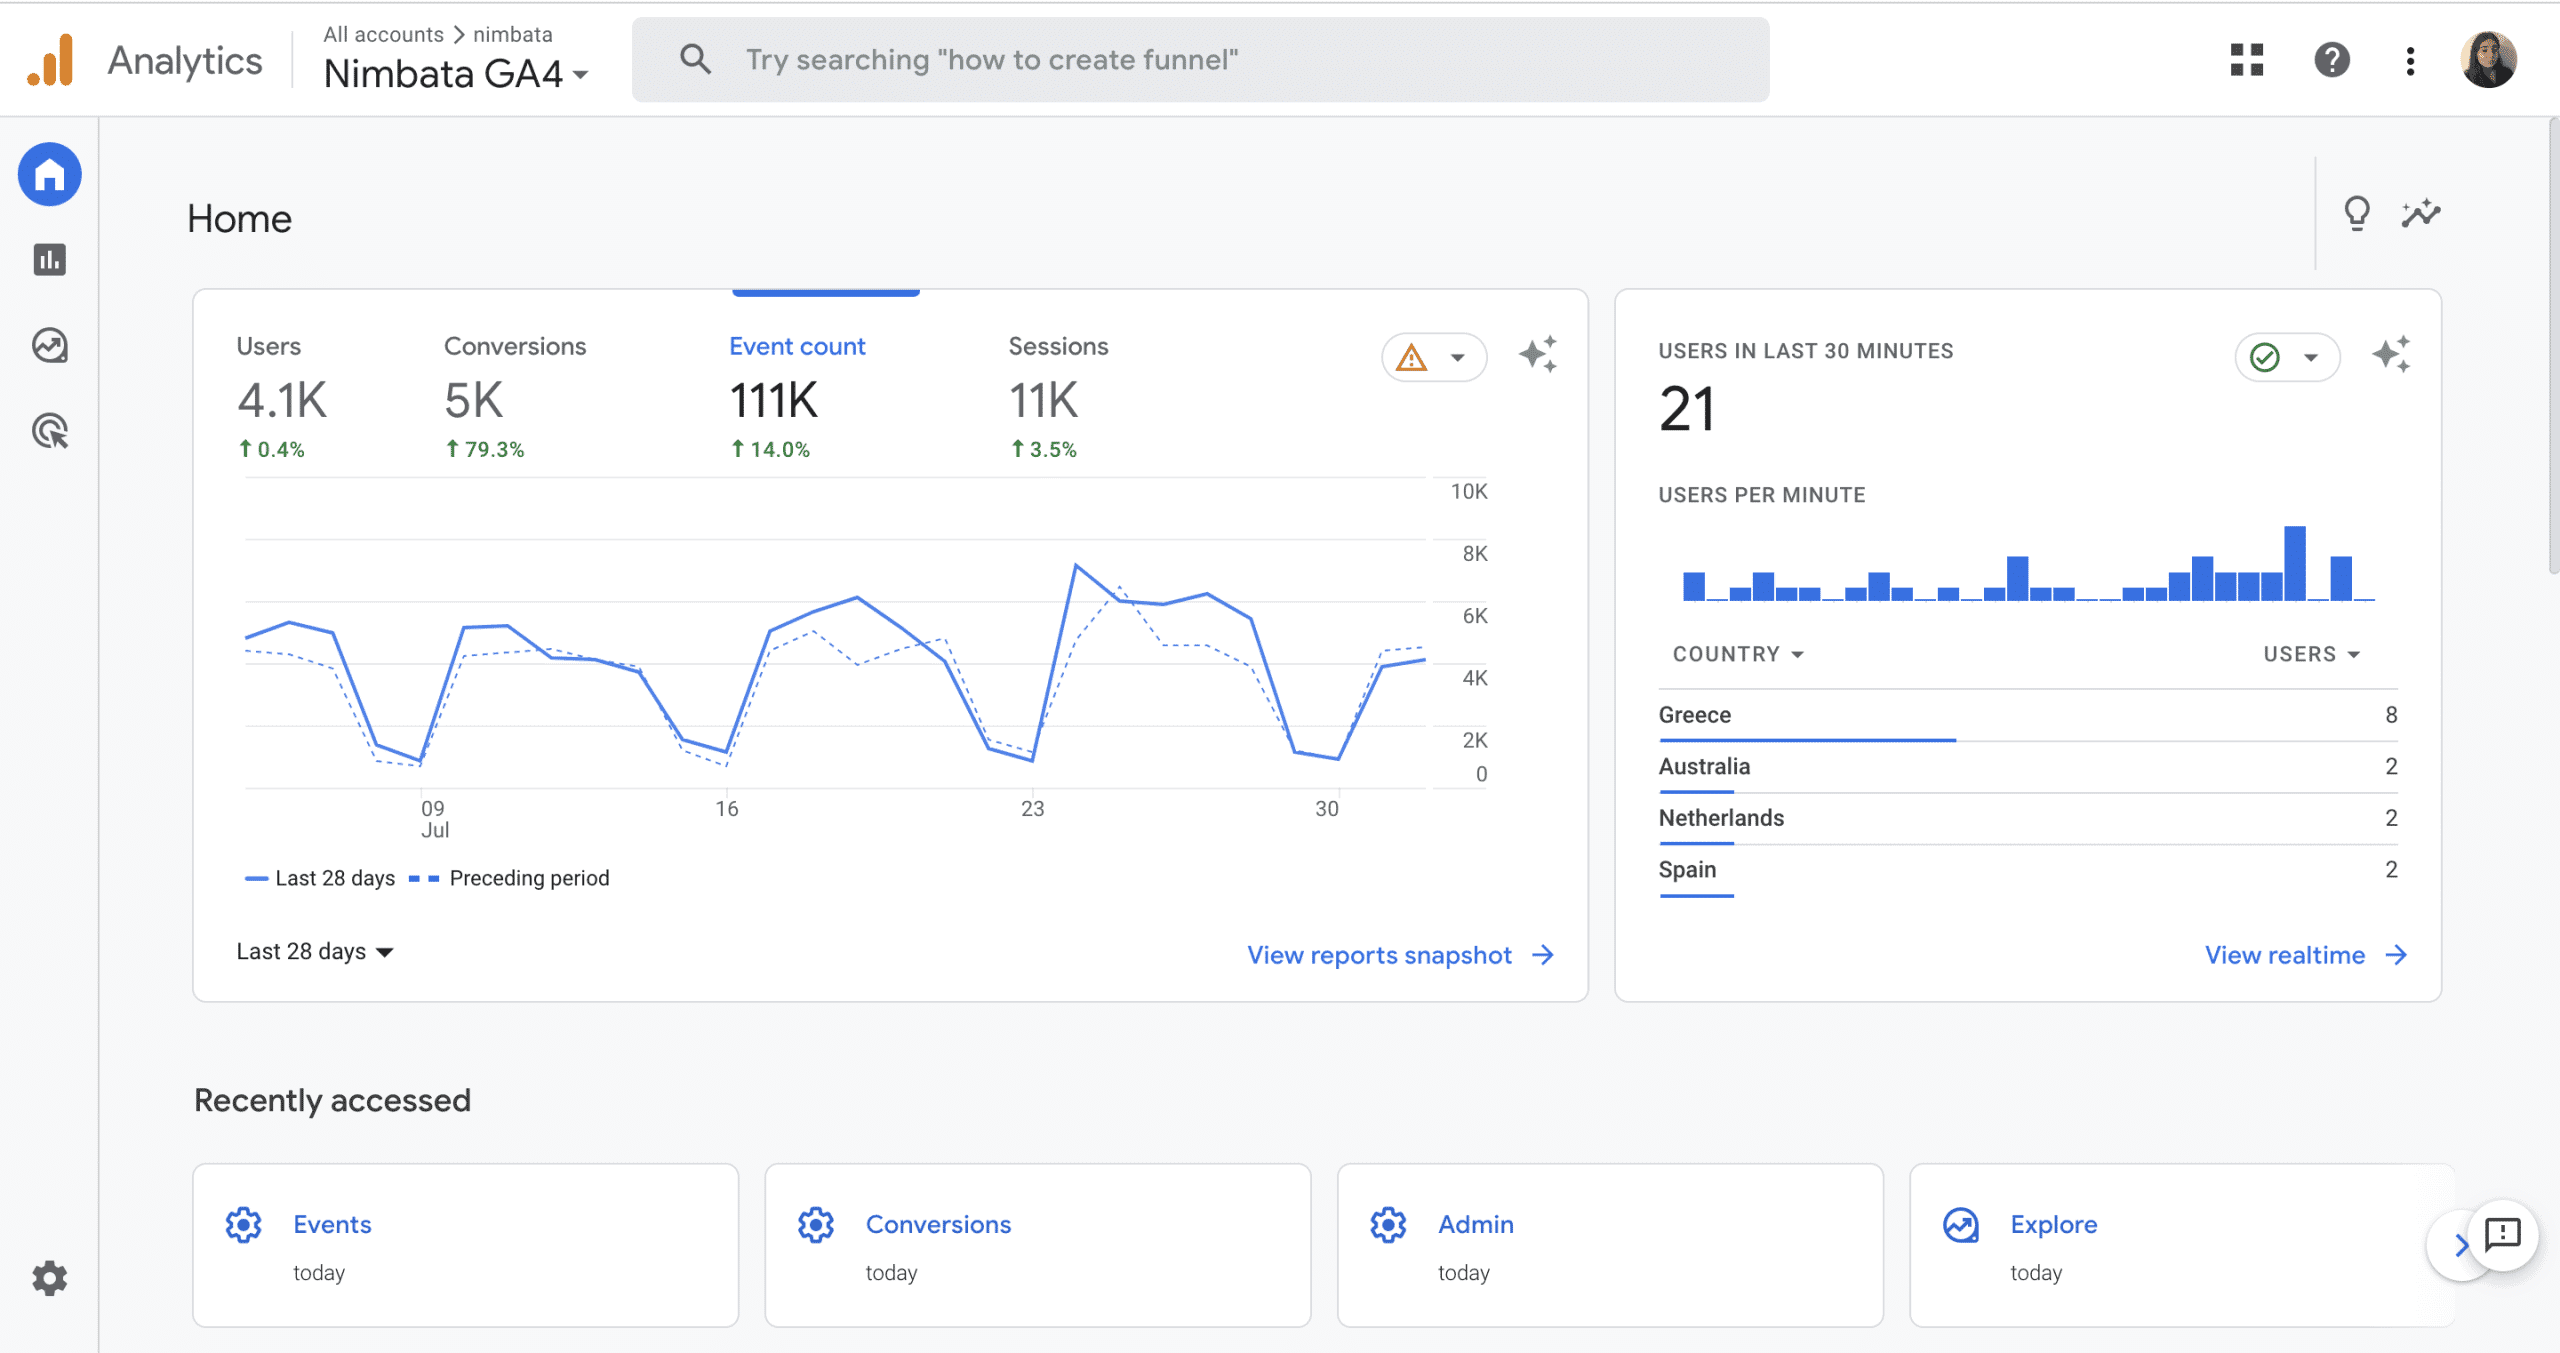Open the lightbulb tips icon

pos(2357,213)
